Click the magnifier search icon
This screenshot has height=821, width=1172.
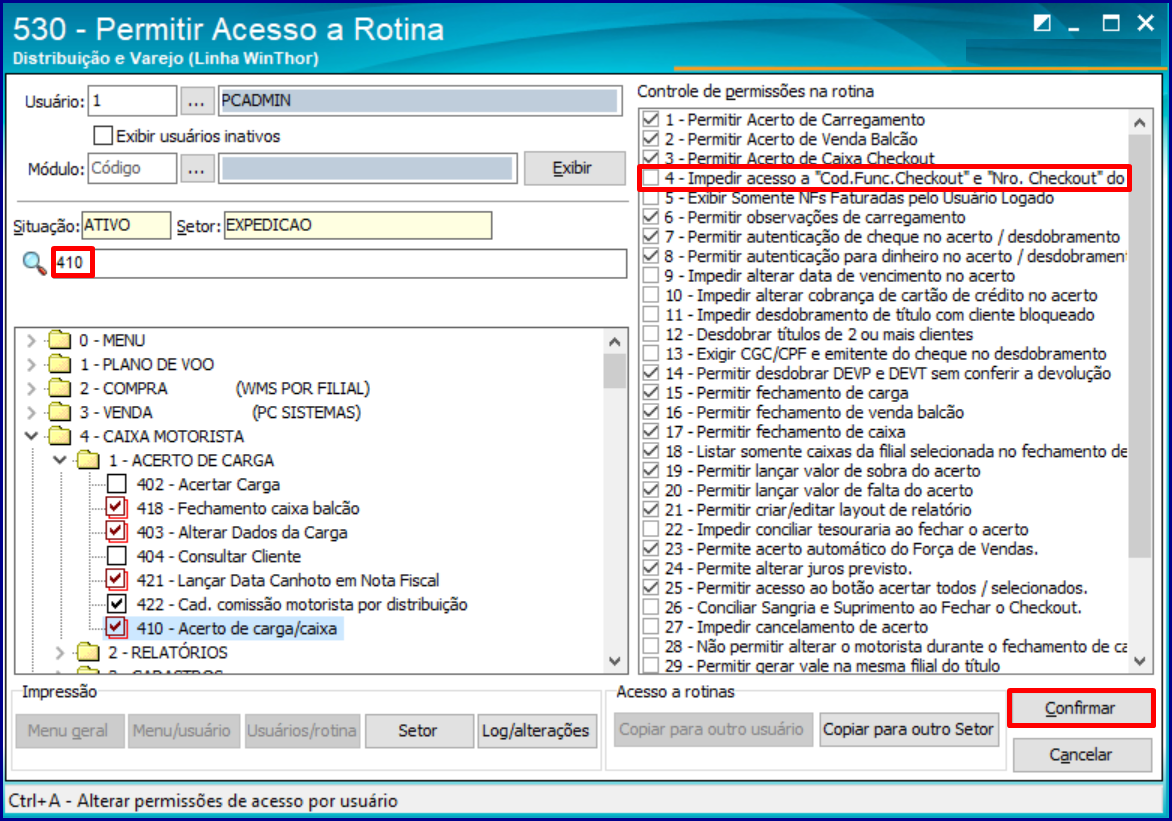34,263
